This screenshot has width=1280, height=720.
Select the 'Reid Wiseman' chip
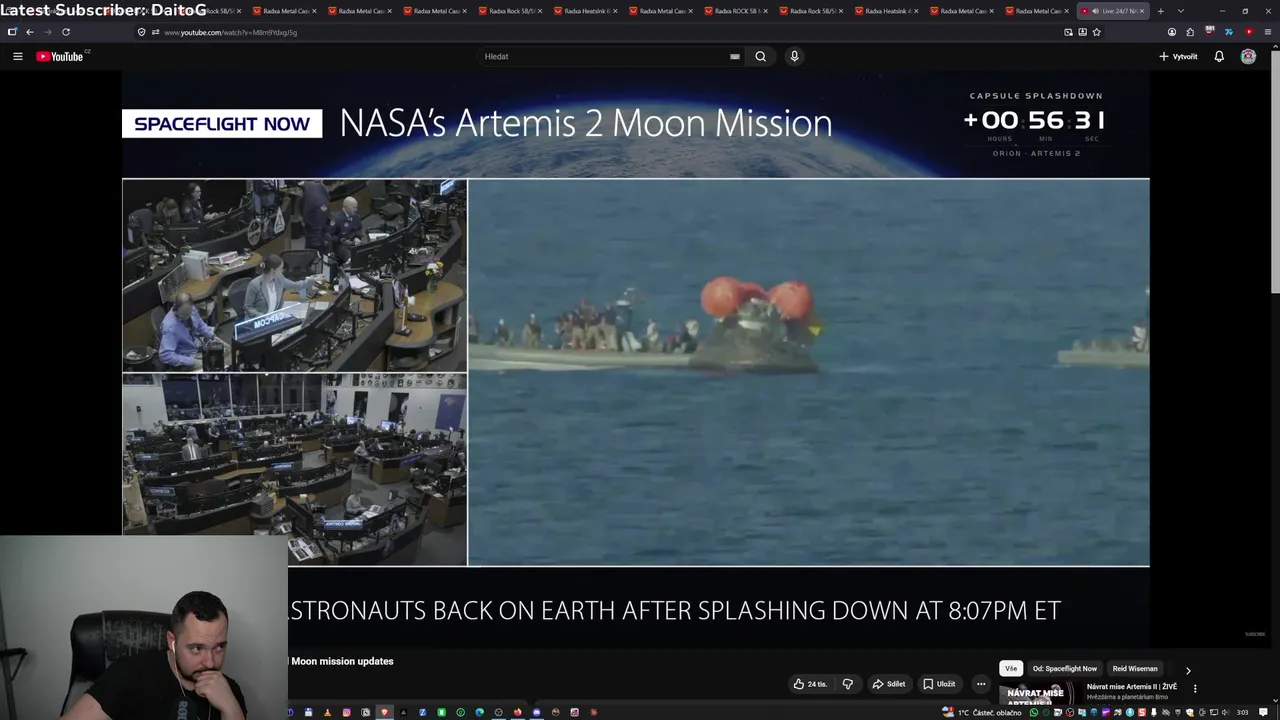pyautogui.click(x=1135, y=669)
